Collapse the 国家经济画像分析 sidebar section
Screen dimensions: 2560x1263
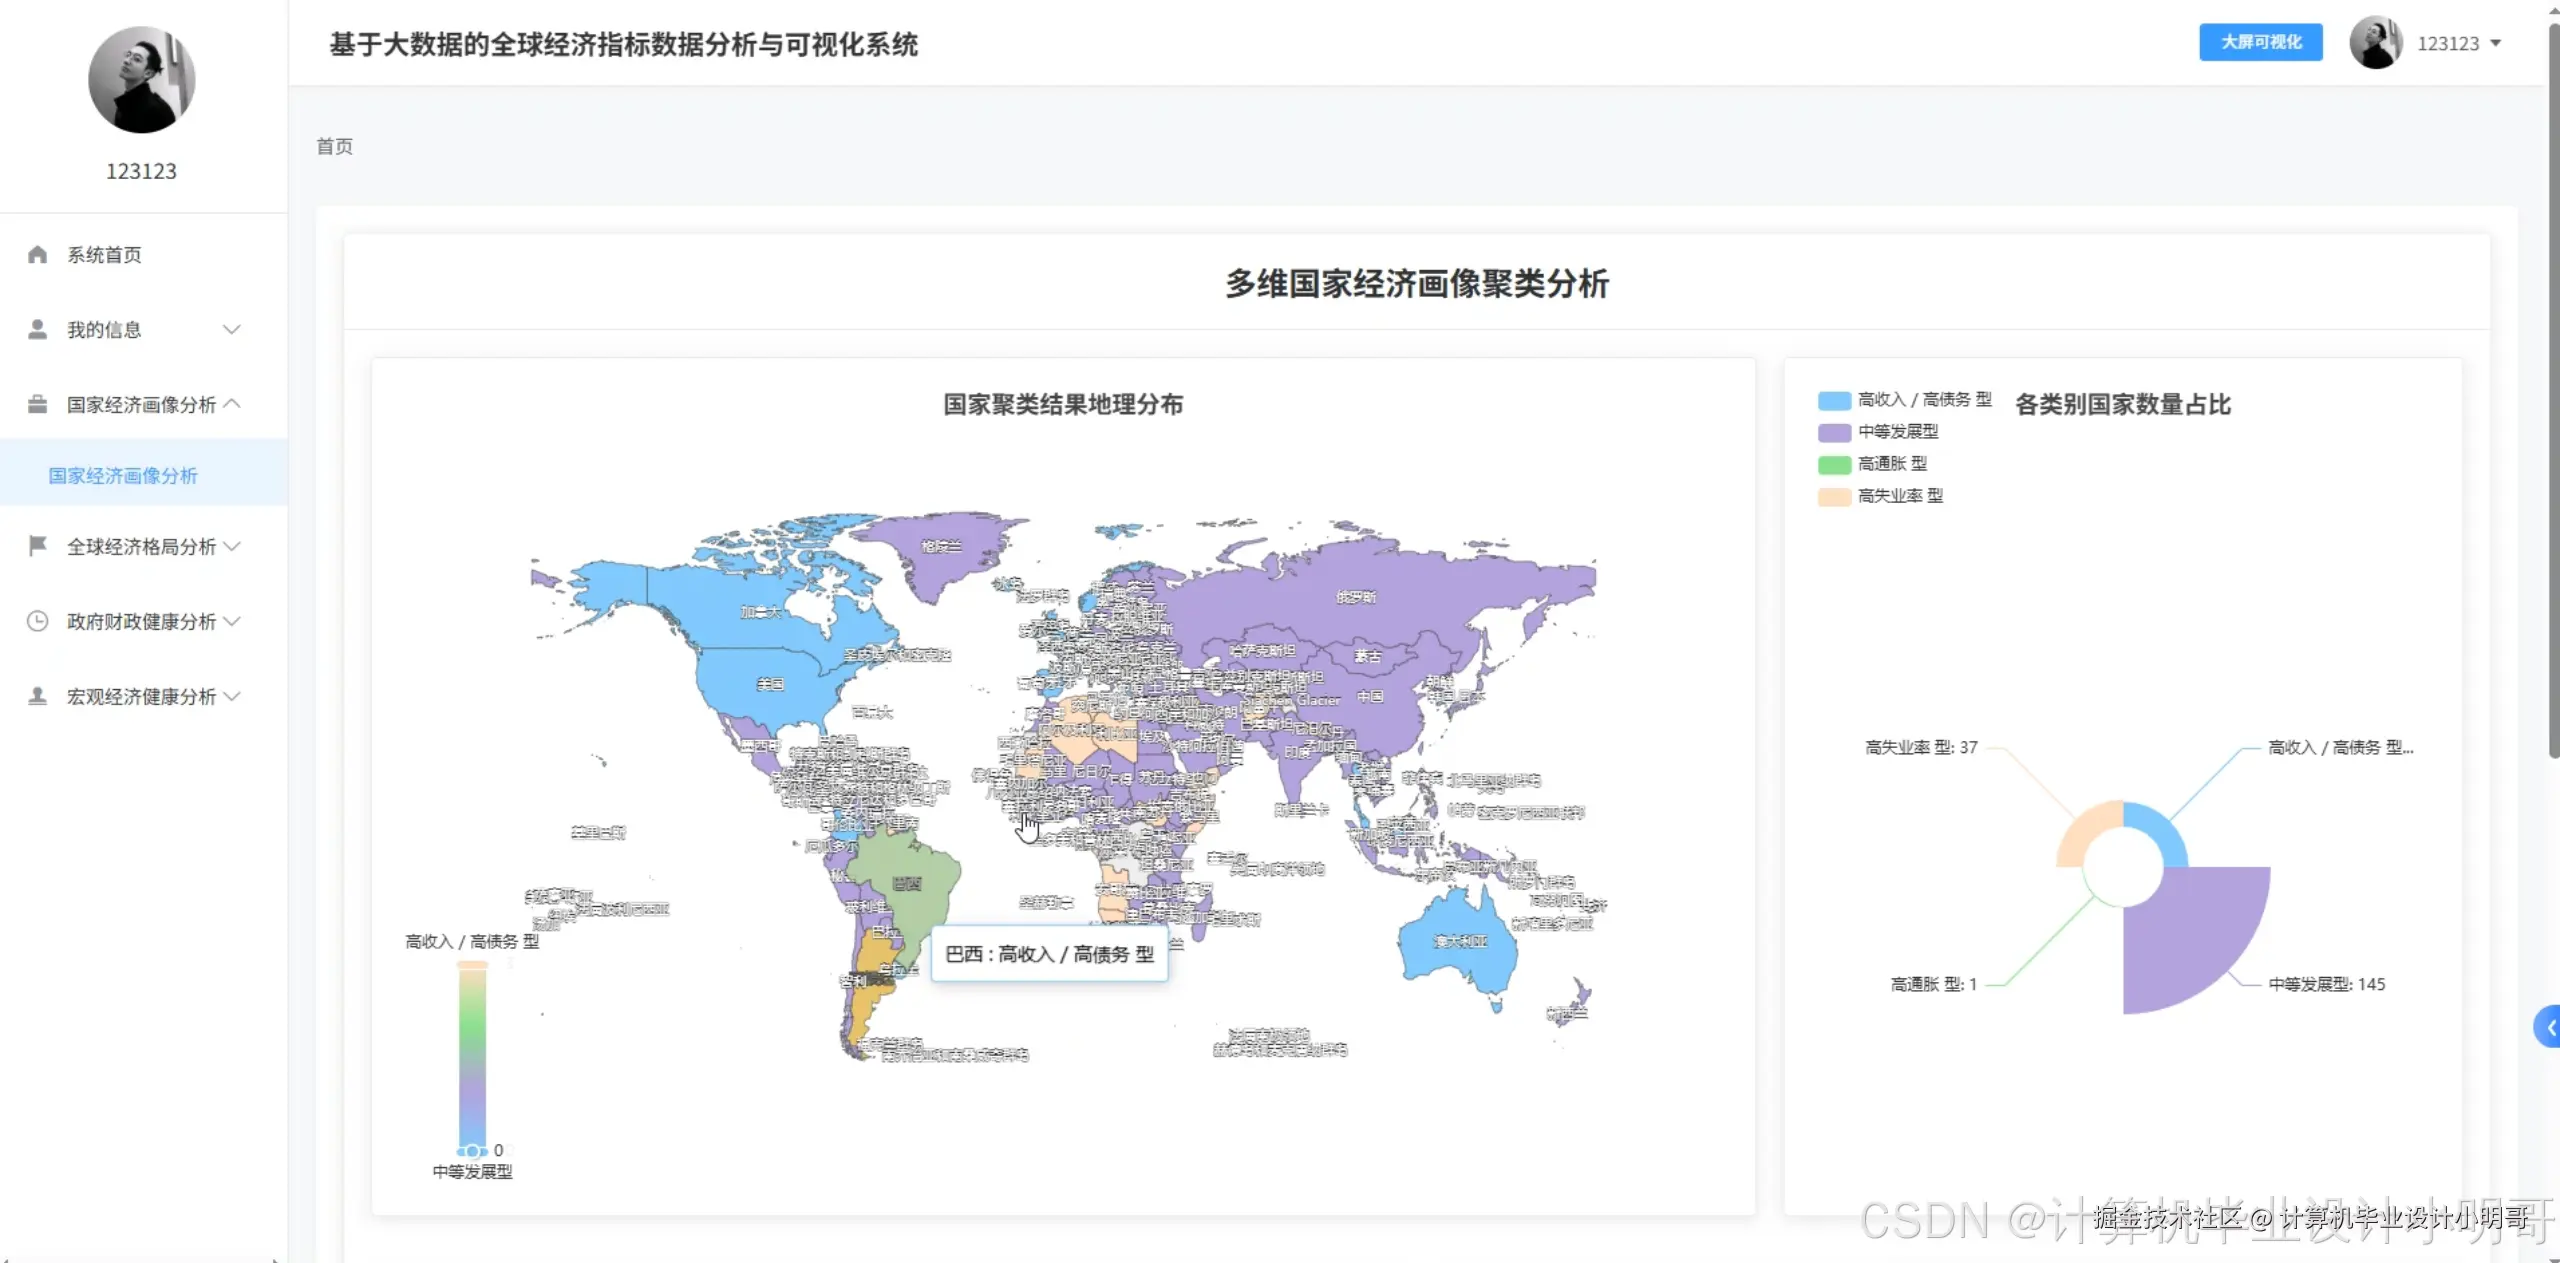coord(140,403)
